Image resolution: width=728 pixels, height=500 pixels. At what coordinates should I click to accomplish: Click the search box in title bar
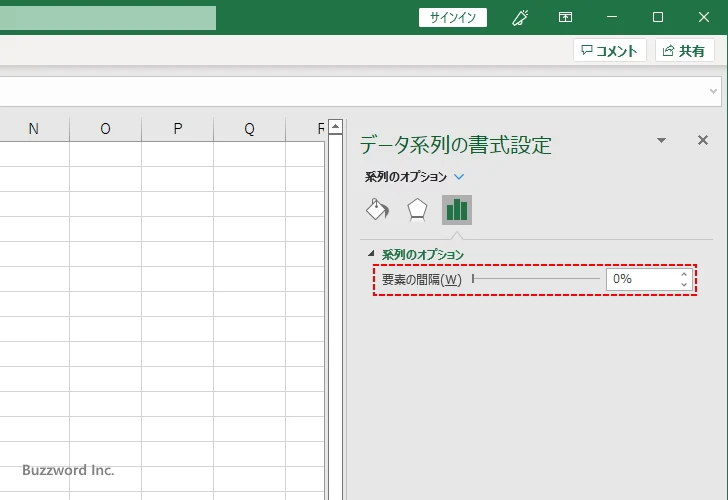tap(108, 18)
